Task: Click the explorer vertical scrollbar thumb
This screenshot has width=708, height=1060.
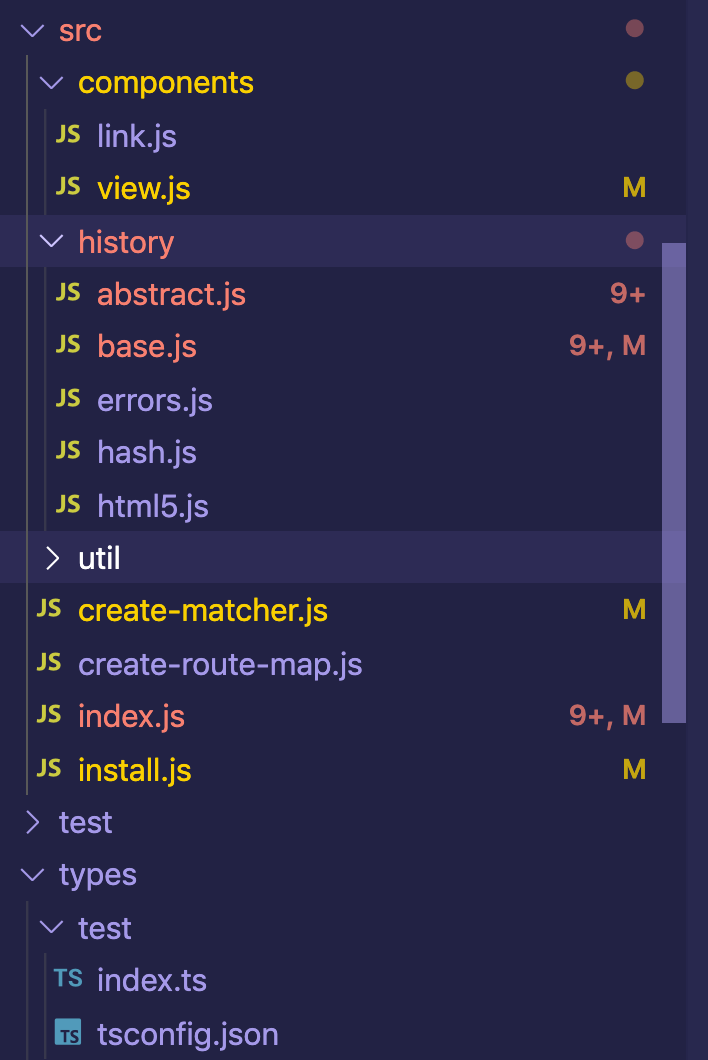Action: coord(674,482)
